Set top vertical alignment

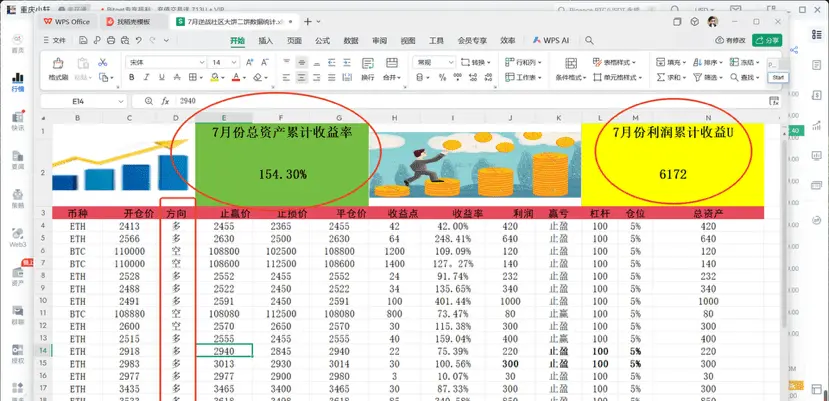click(286, 62)
